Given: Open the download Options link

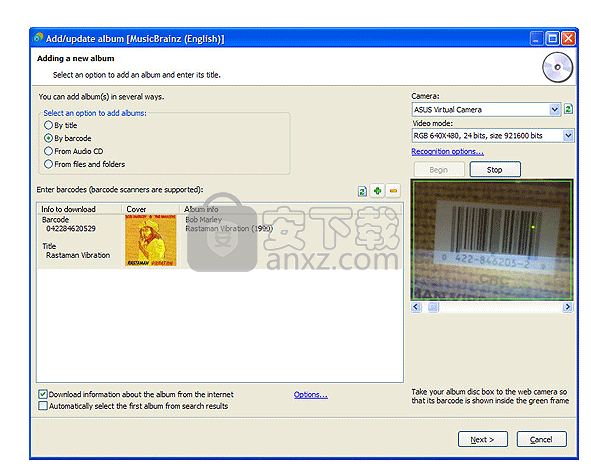Looking at the screenshot, I should (x=311, y=395).
